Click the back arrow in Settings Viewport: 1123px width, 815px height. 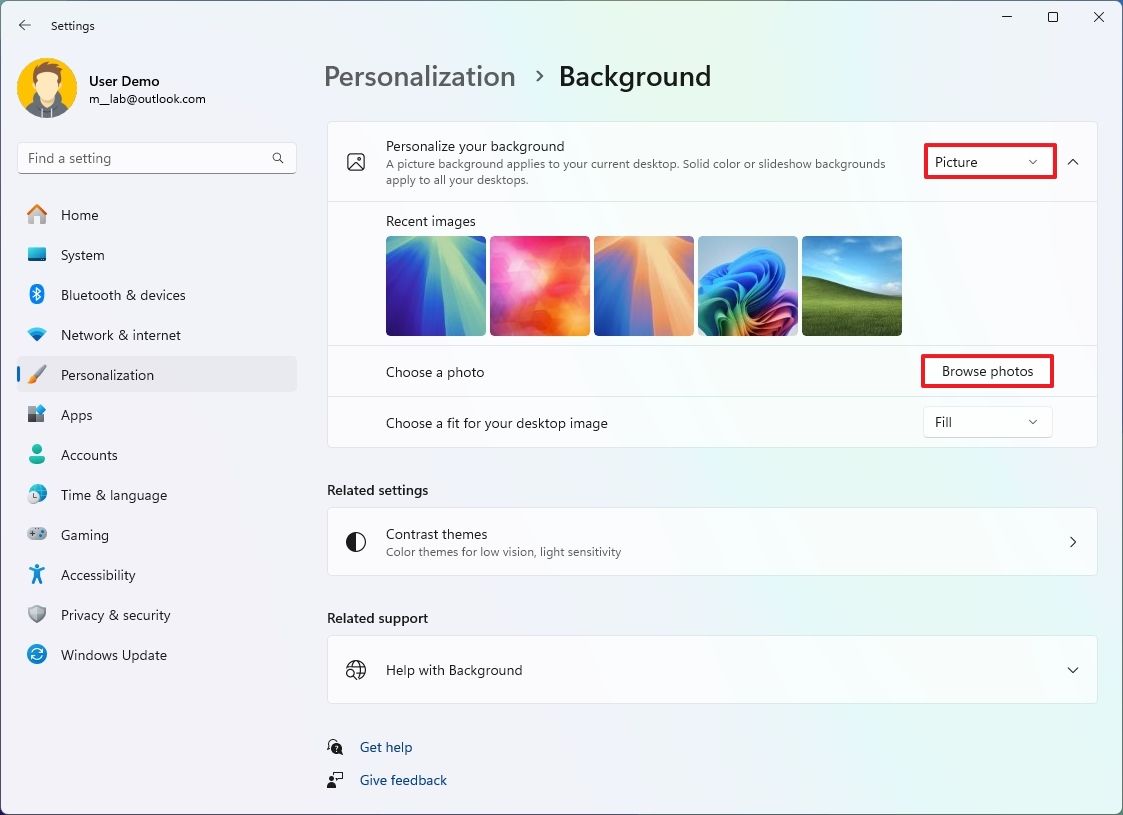point(24,25)
